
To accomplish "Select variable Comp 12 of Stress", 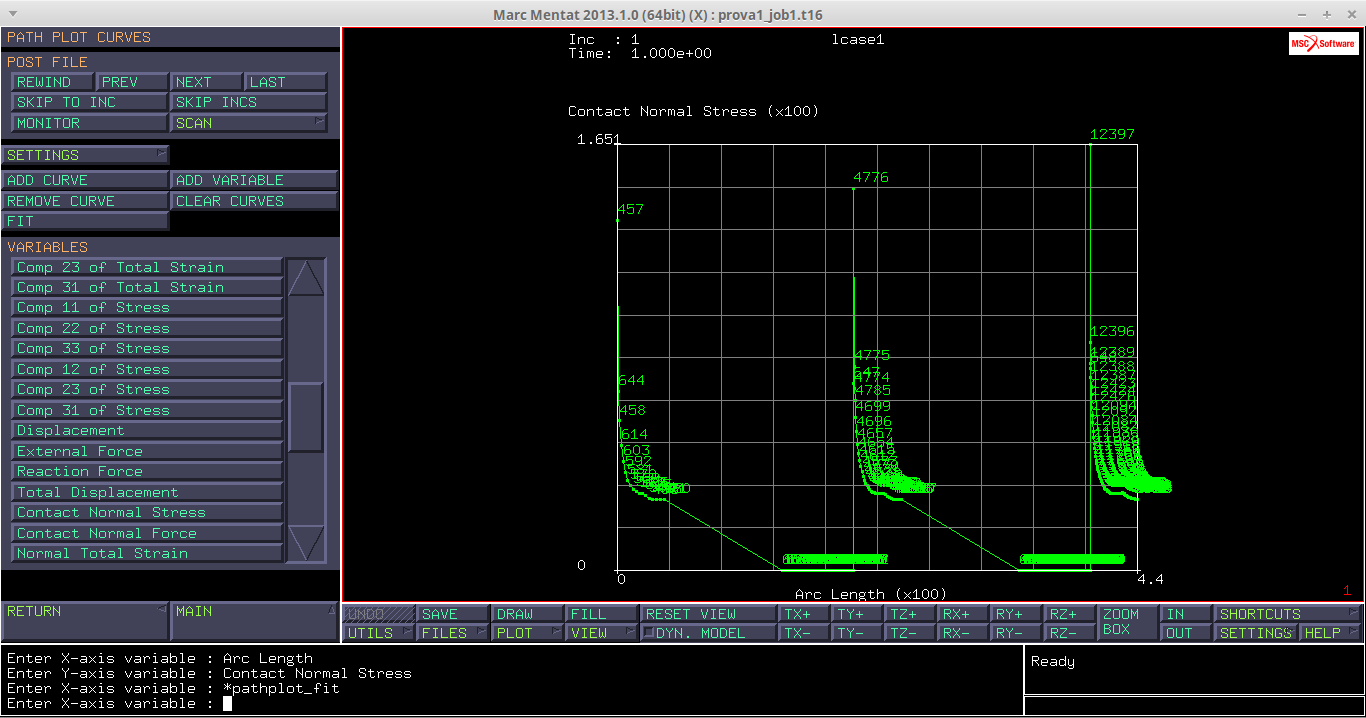I will [x=148, y=369].
